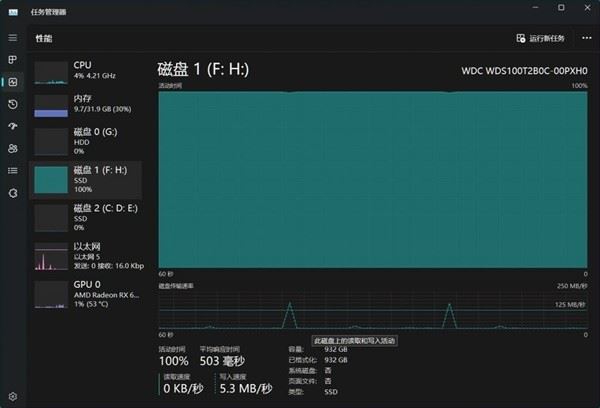The image size is (600, 408).
Task: Click the 已格式化 932 GB value
Action: (336, 360)
